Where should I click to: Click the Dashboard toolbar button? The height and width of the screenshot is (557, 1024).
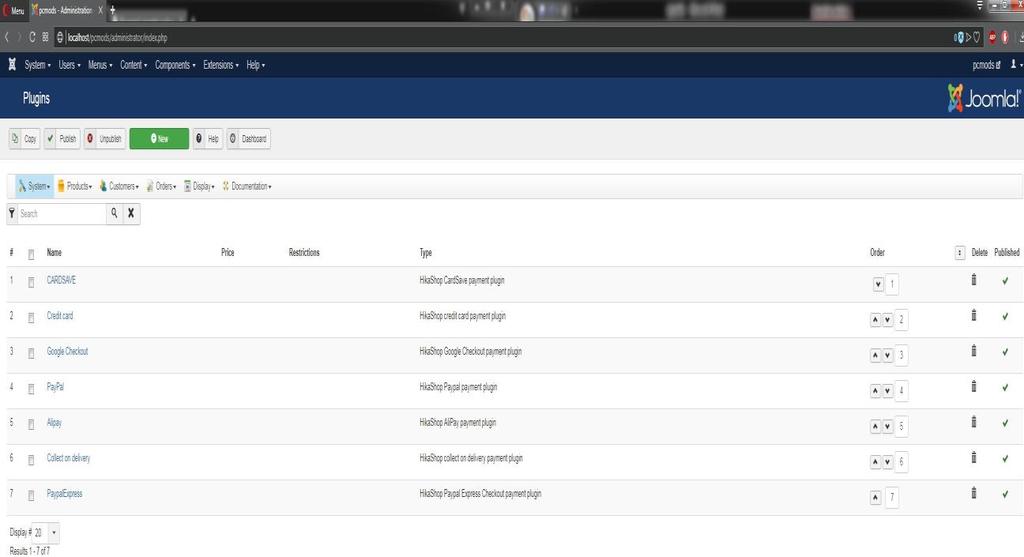coord(248,138)
